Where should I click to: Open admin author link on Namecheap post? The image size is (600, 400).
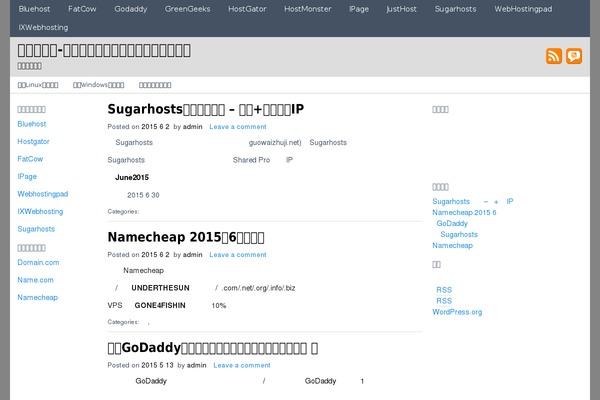pos(192,255)
